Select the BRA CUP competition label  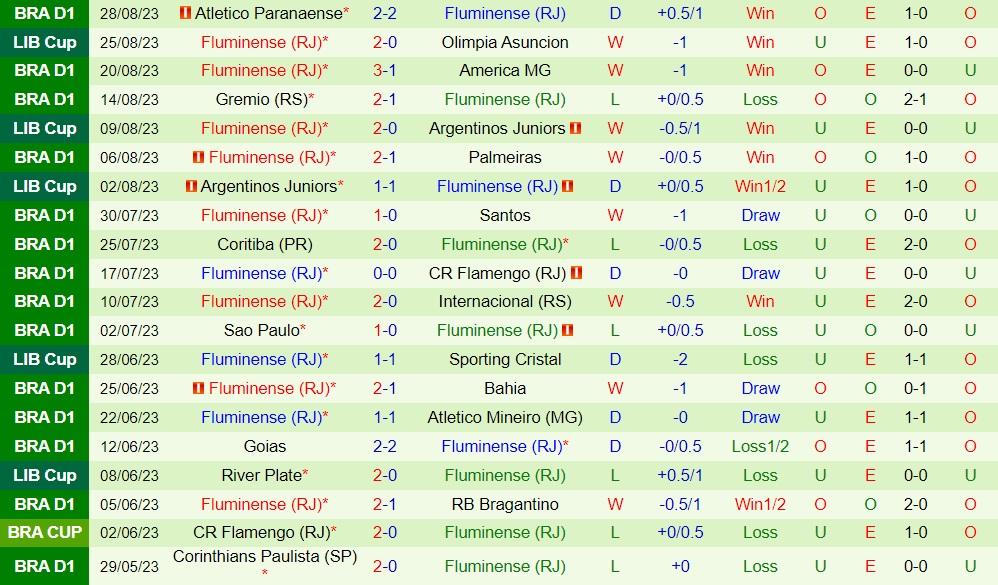pos(45,533)
